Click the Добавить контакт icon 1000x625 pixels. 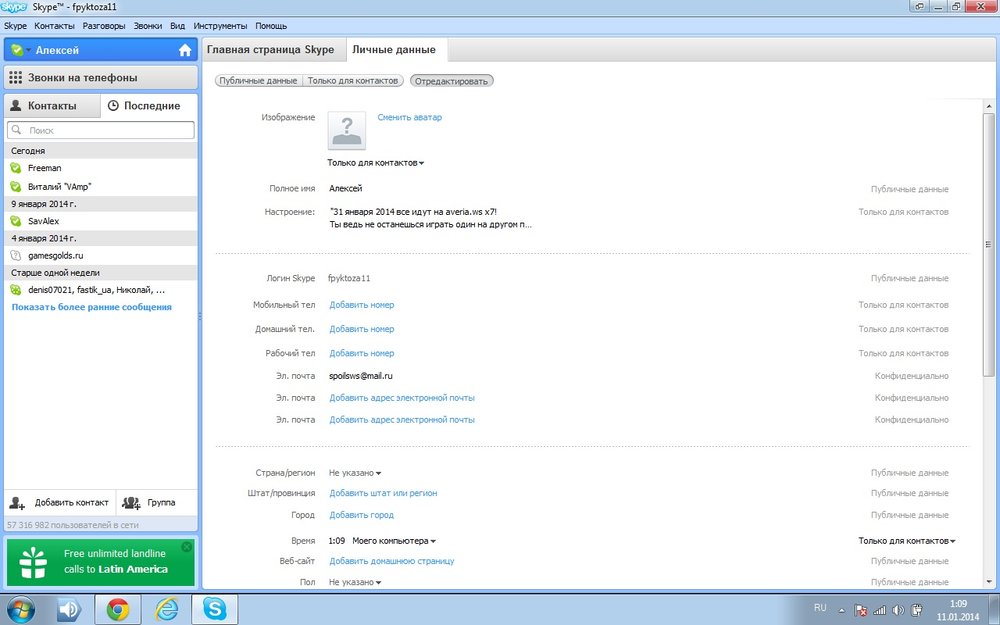[18, 502]
